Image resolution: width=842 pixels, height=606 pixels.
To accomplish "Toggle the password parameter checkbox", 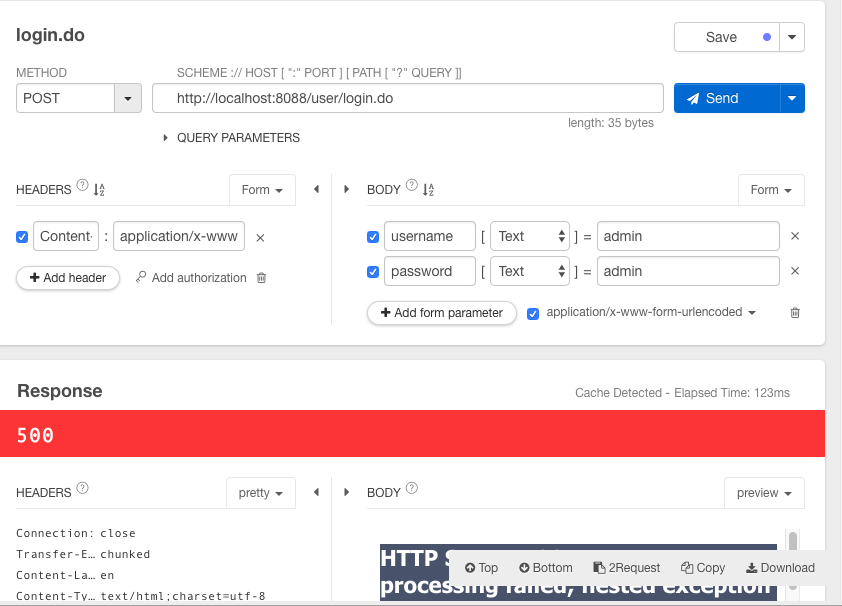I will pyautogui.click(x=373, y=272).
